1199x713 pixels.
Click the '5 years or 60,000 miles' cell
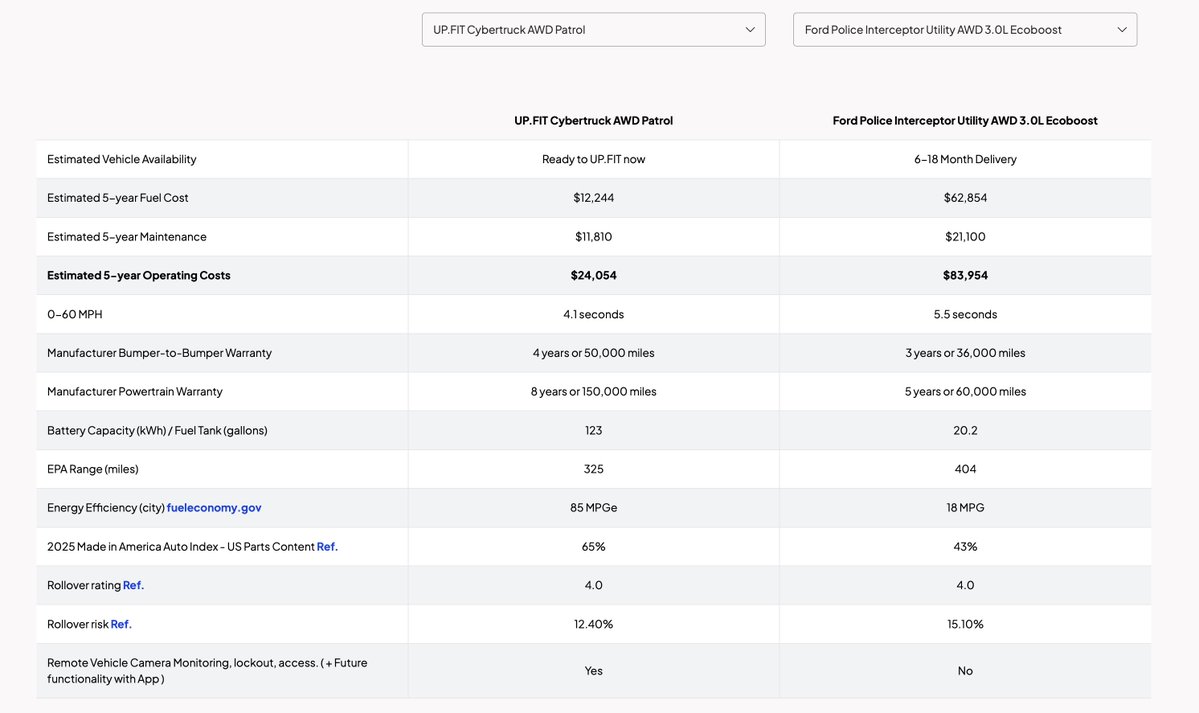point(965,391)
